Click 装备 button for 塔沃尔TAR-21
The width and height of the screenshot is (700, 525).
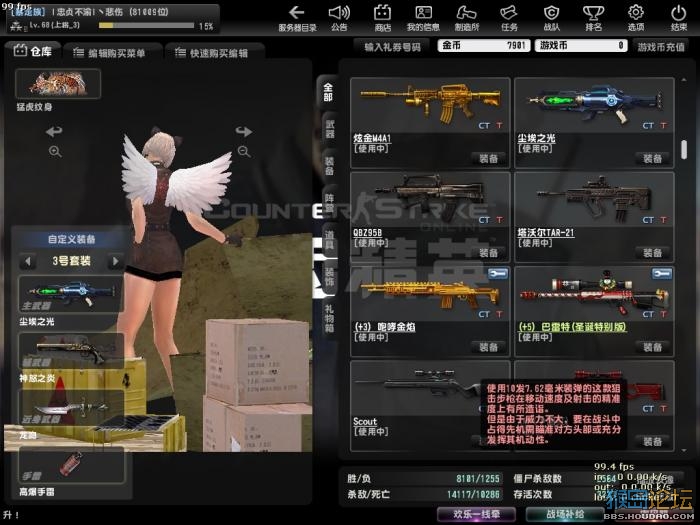tap(652, 253)
